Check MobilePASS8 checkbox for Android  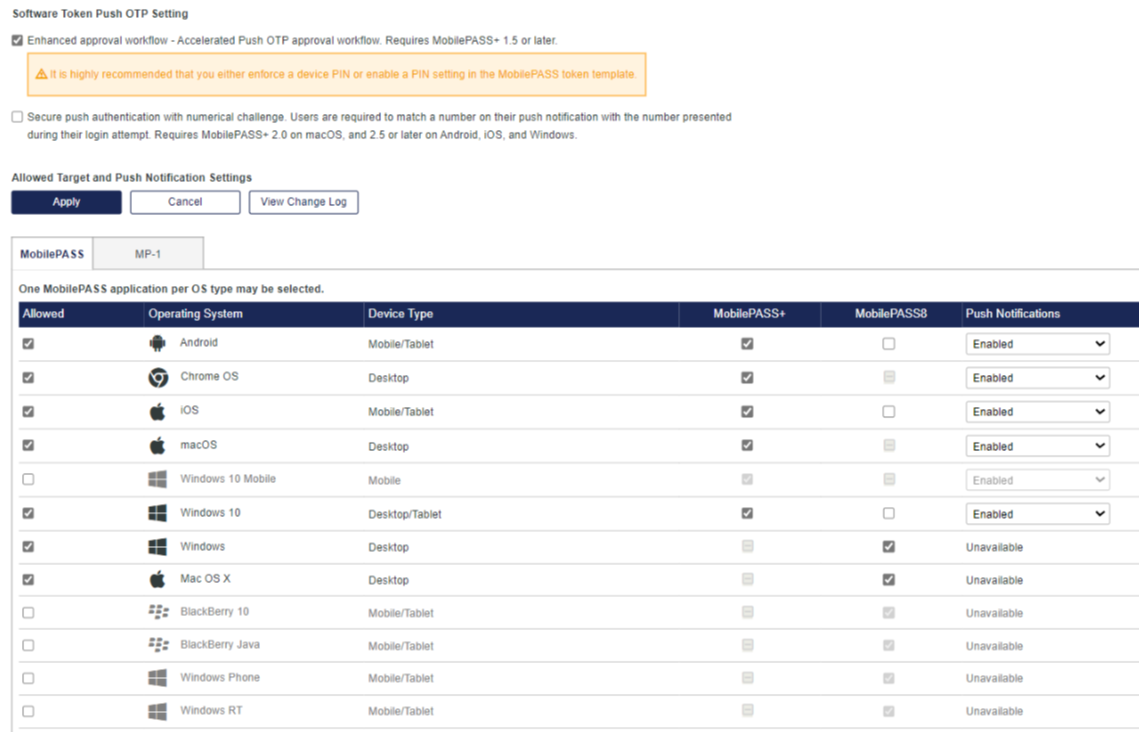coord(888,344)
